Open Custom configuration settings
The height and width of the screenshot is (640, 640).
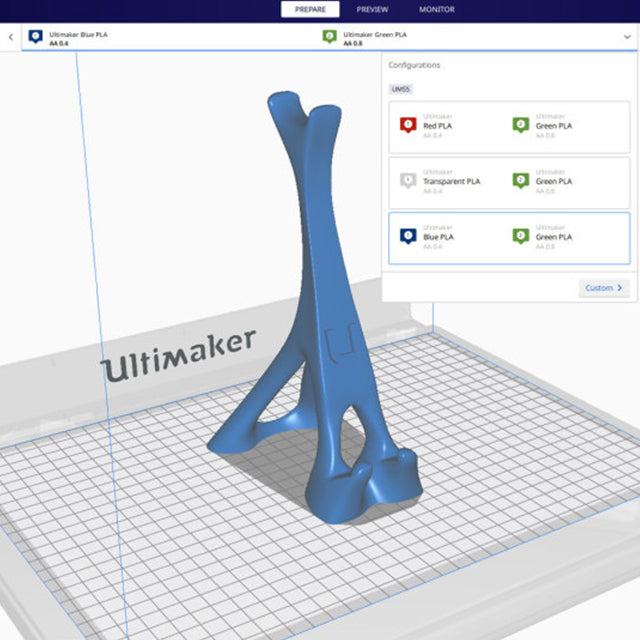(604, 288)
